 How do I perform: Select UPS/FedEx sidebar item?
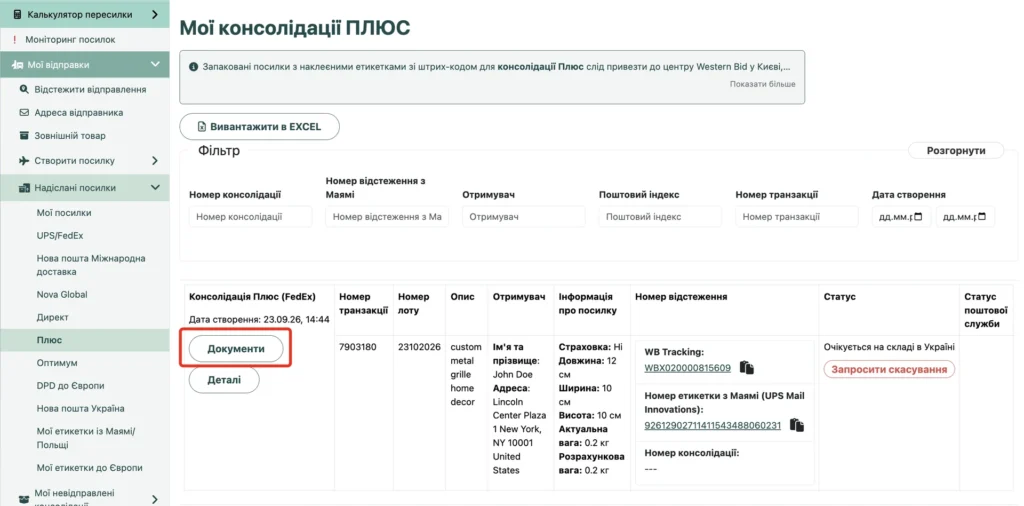point(60,236)
